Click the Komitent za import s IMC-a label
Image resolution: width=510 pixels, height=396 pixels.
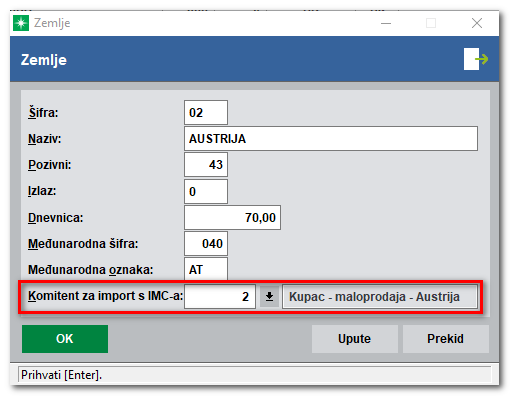click(106, 296)
